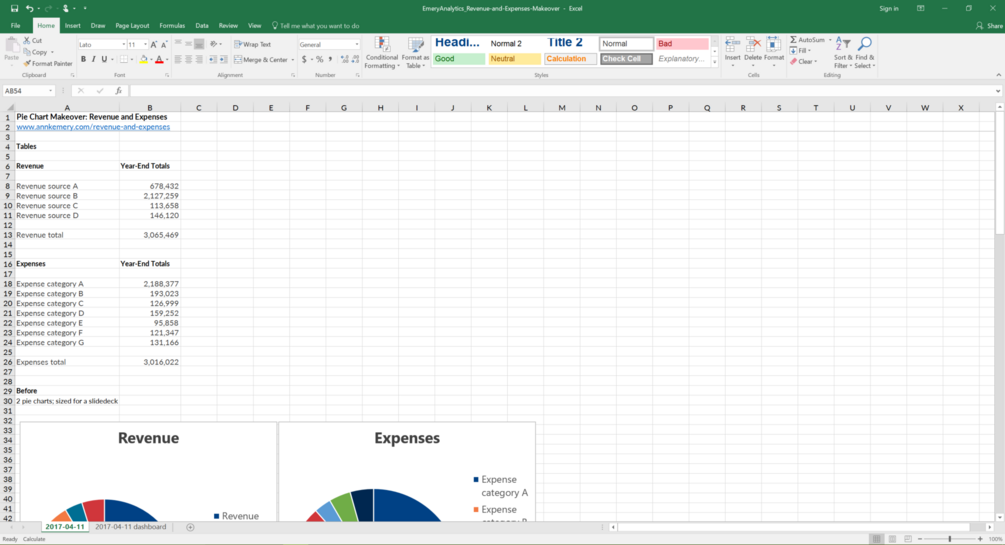Click the Copy icon in Clipboard group
This screenshot has width=1005, height=545.
[x=27, y=52]
